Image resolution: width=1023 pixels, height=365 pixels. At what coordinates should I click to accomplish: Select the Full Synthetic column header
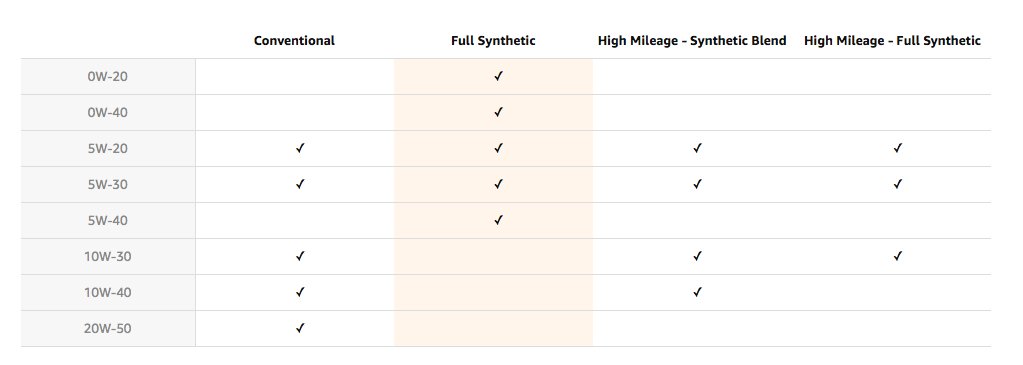tap(493, 40)
